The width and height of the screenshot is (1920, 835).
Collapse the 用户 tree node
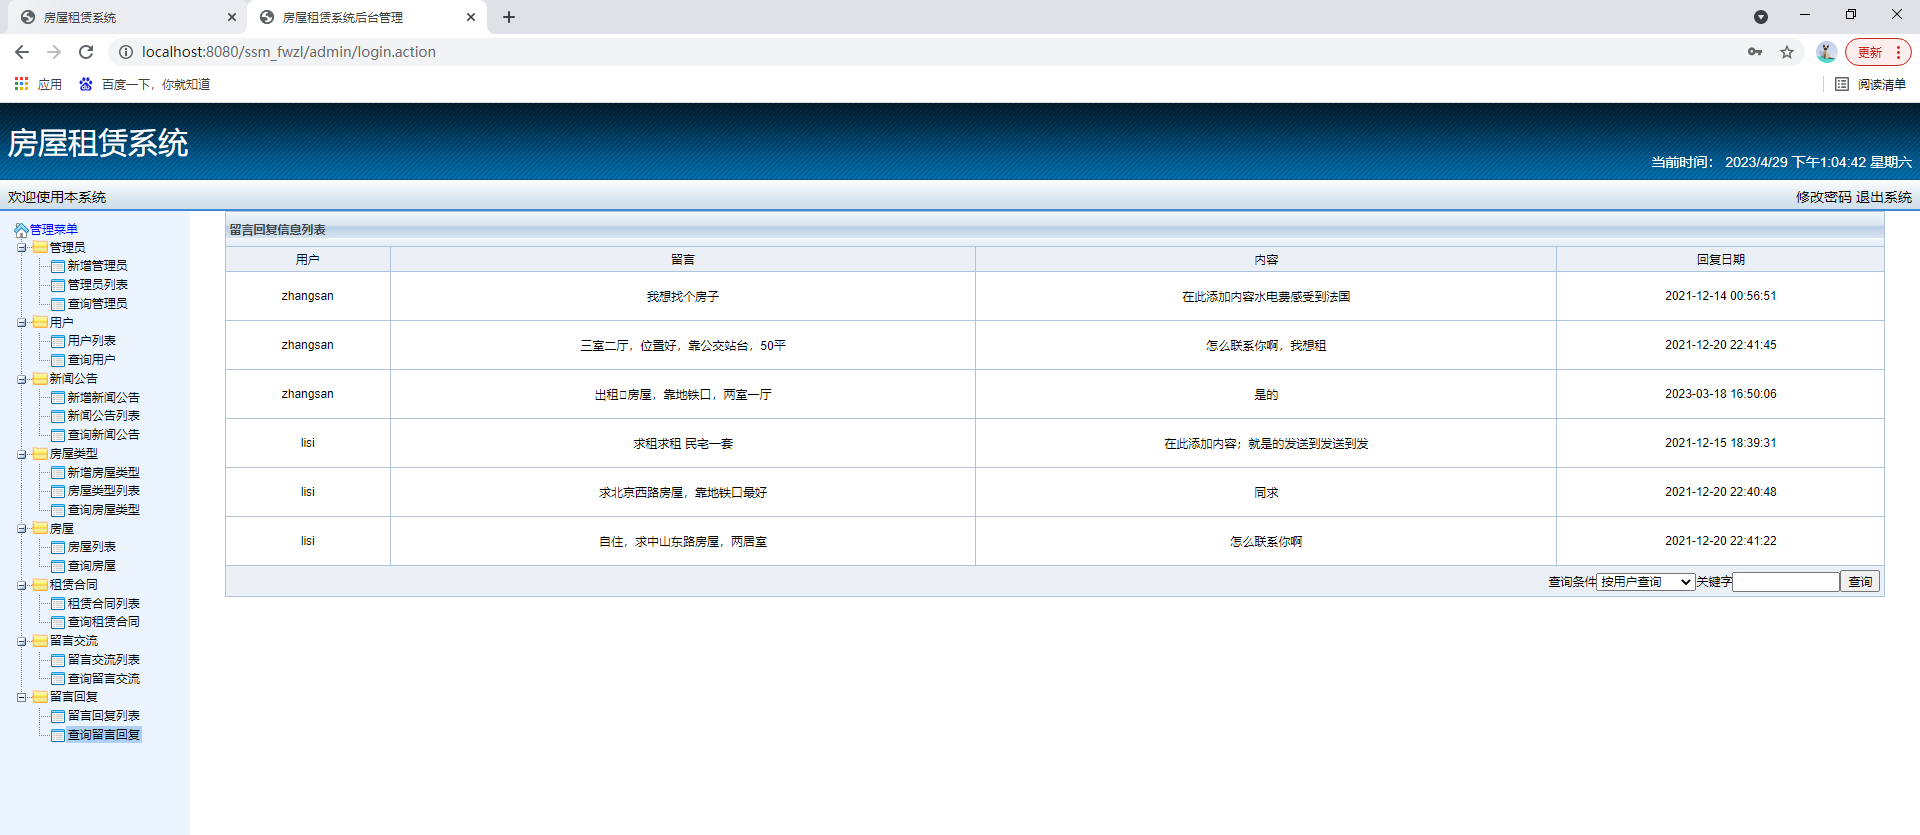[x=22, y=323]
